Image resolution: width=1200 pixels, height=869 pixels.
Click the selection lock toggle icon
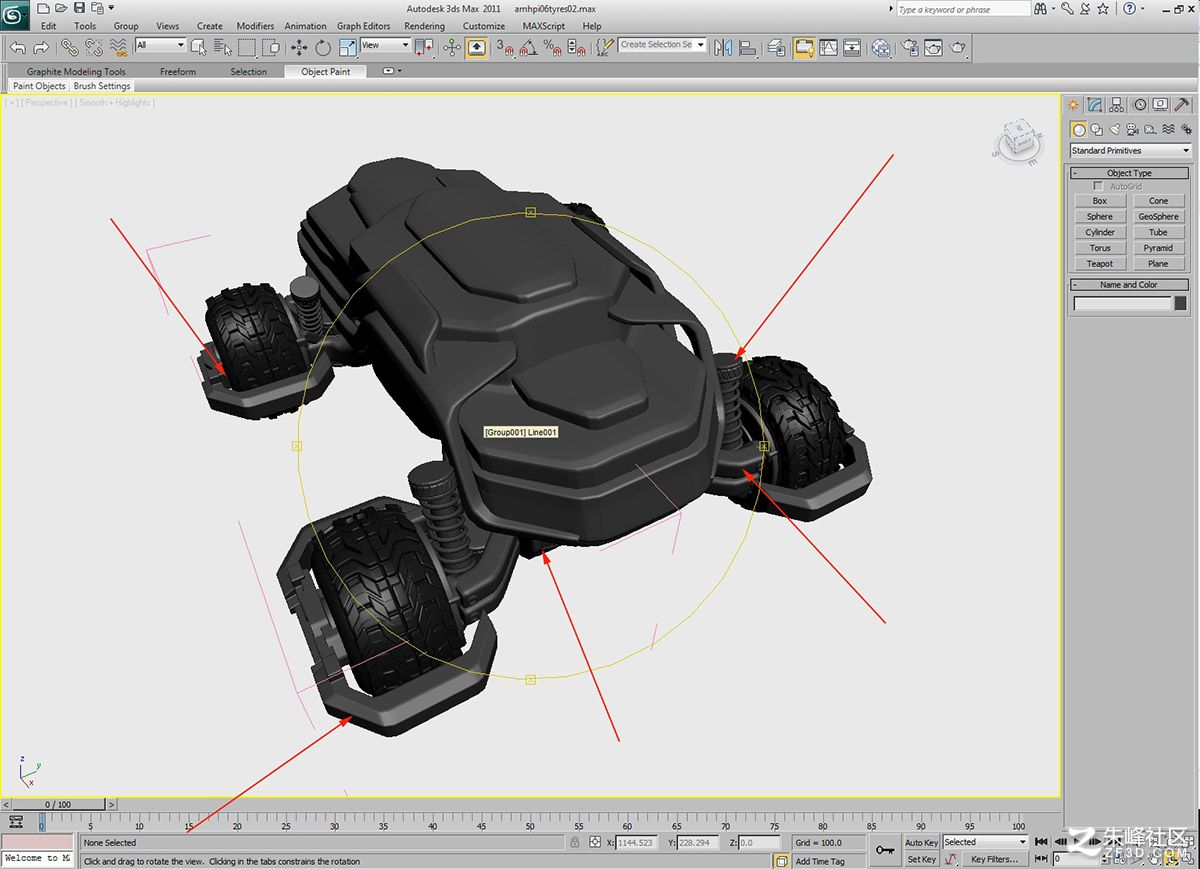pyautogui.click(x=575, y=843)
